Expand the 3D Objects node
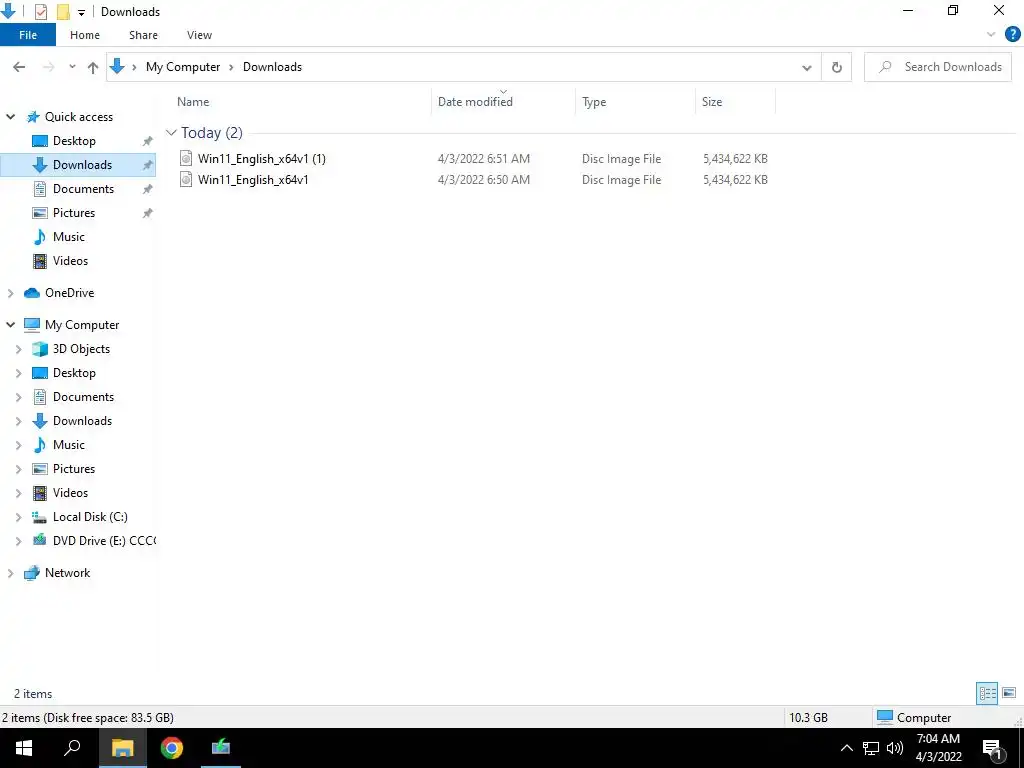This screenshot has height=768, width=1024. (x=18, y=349)
